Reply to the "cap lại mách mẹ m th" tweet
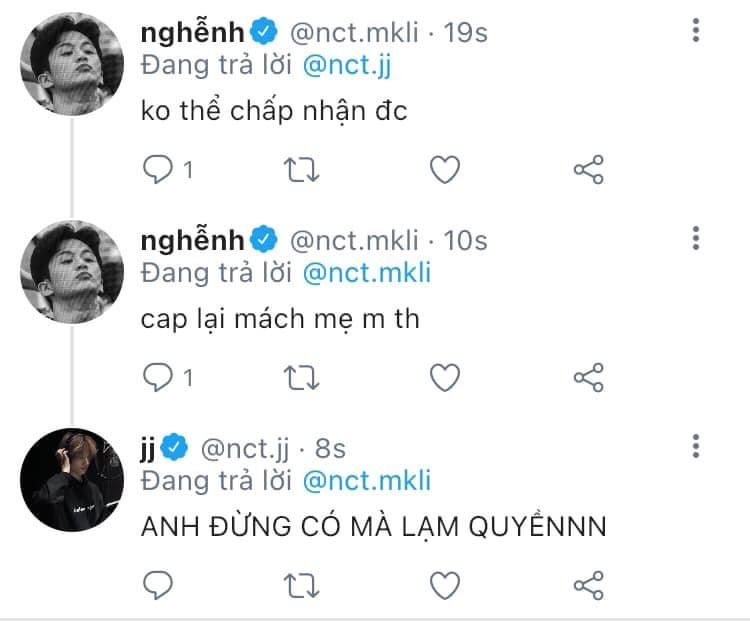The width and height of the screenshot is (750, 621). [x=158, y=376]
